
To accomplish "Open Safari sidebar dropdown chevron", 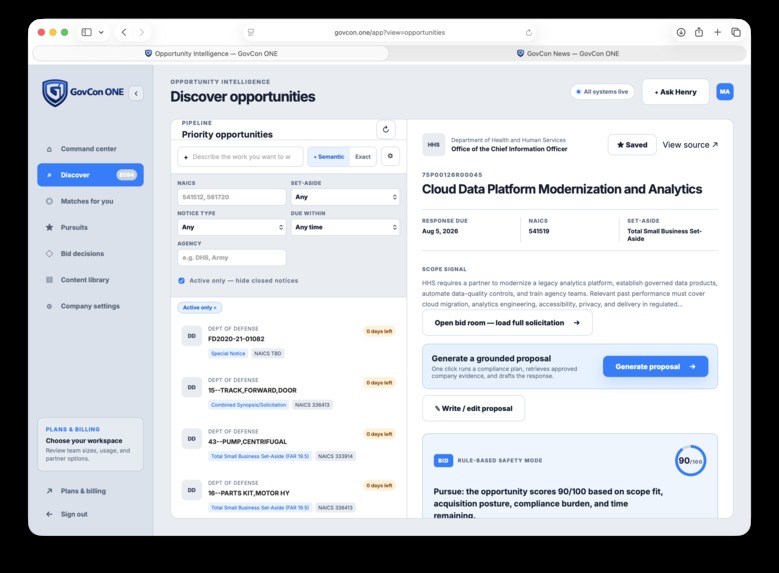I will (x=101, y=32).
